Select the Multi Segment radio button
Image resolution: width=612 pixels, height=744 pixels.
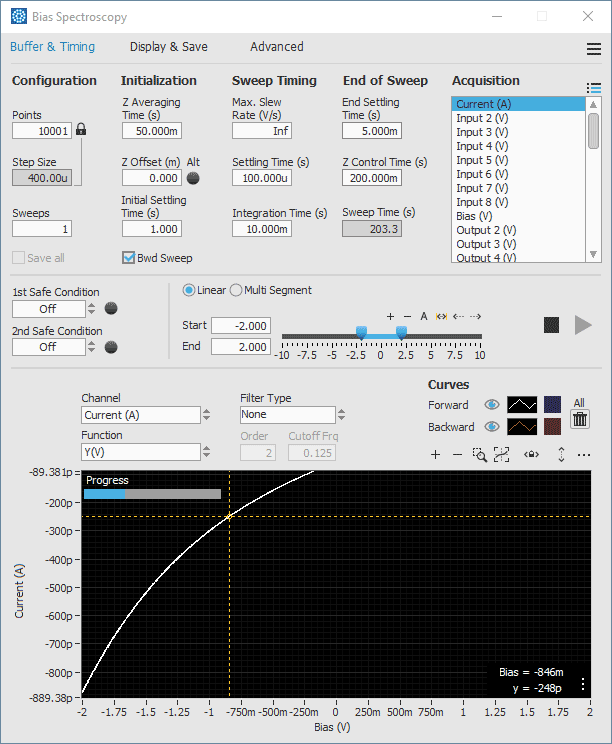coord(236,290)
